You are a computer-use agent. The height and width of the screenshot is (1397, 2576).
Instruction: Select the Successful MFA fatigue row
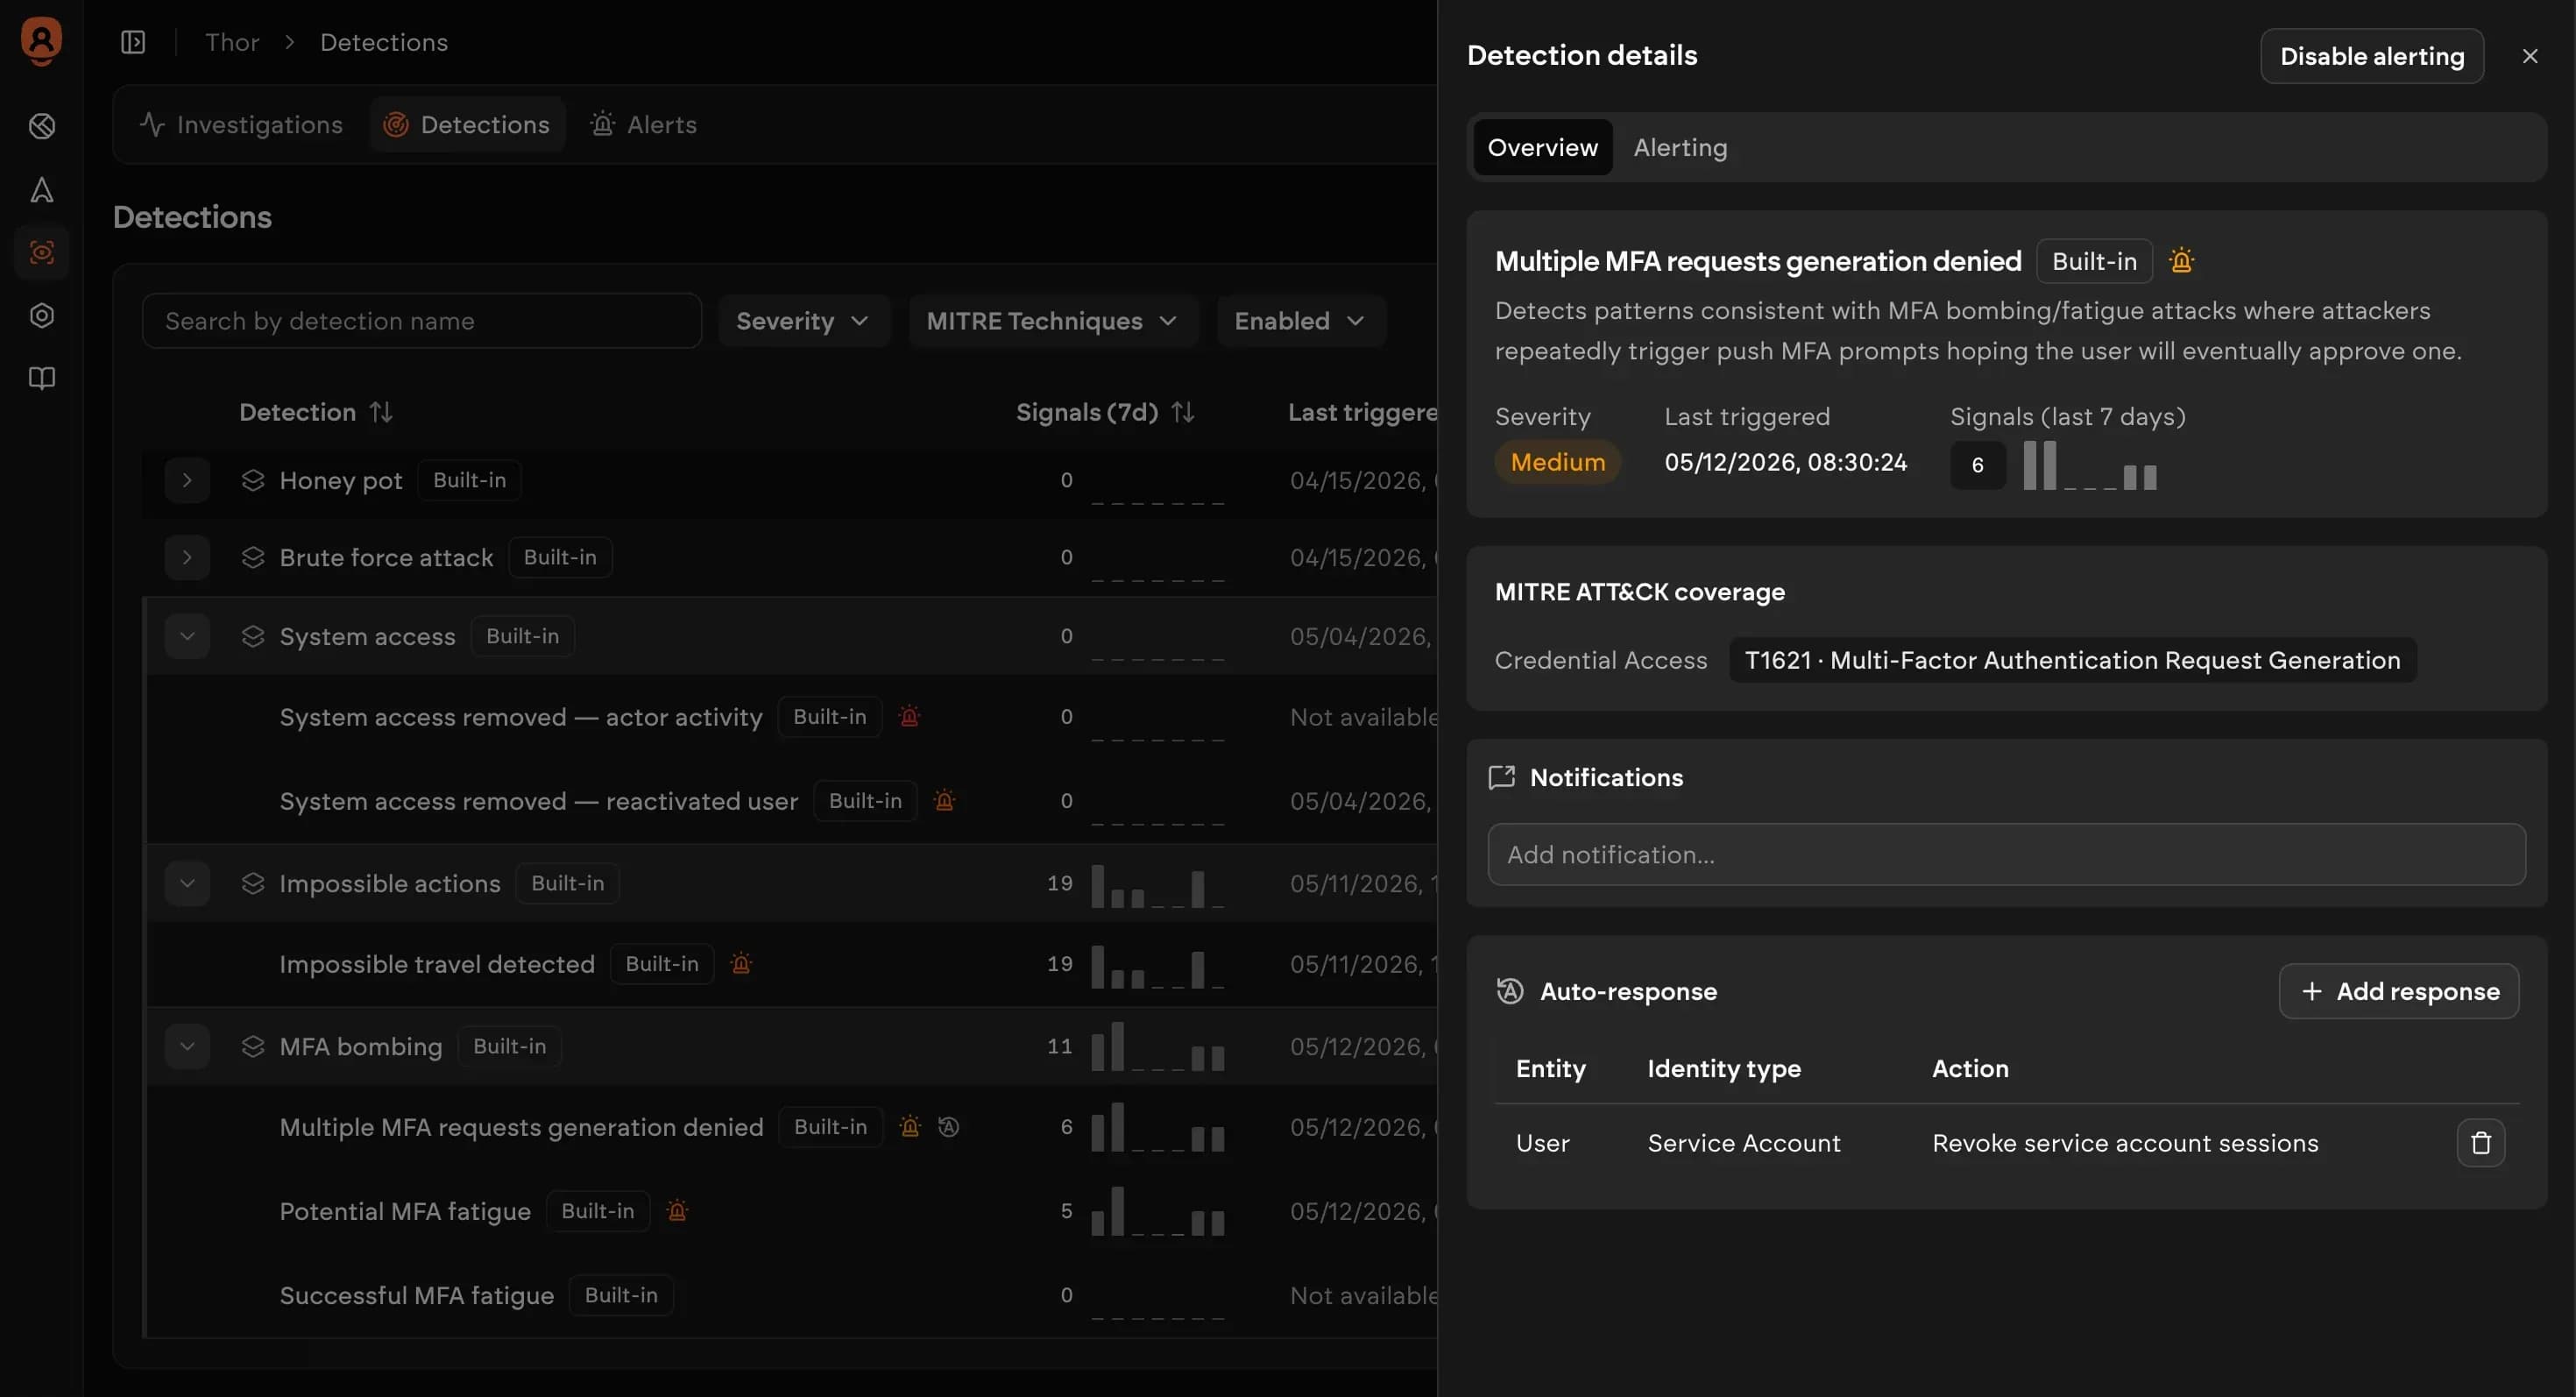coord(790,1295)
